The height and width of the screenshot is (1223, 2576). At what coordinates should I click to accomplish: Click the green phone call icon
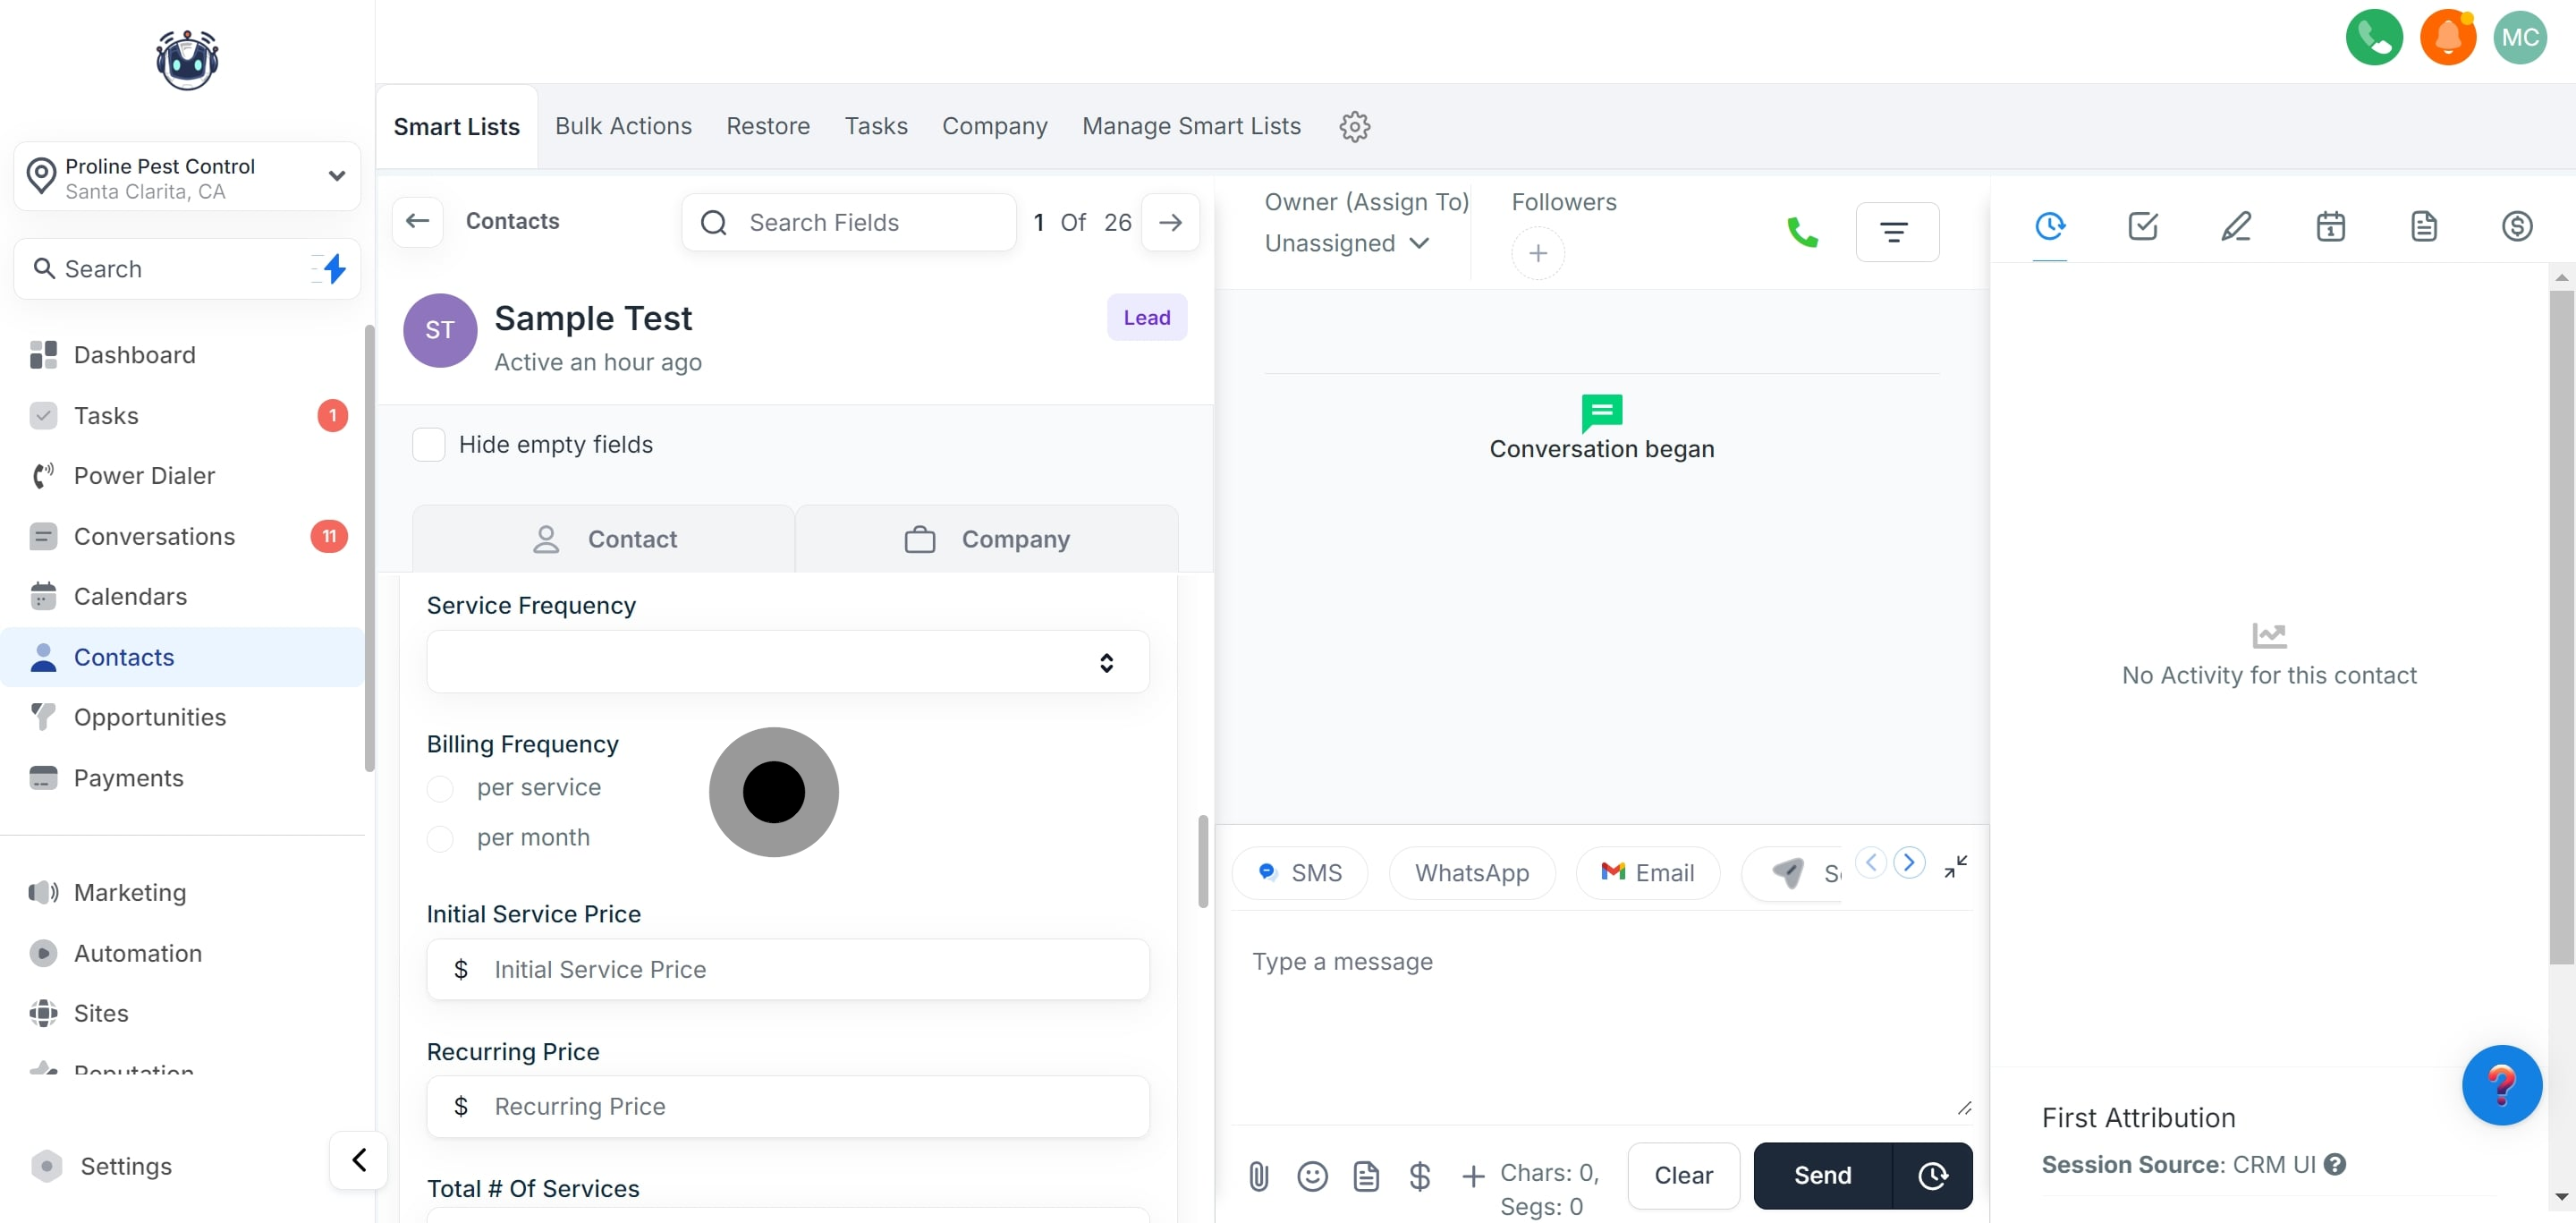click(1802, 232)
